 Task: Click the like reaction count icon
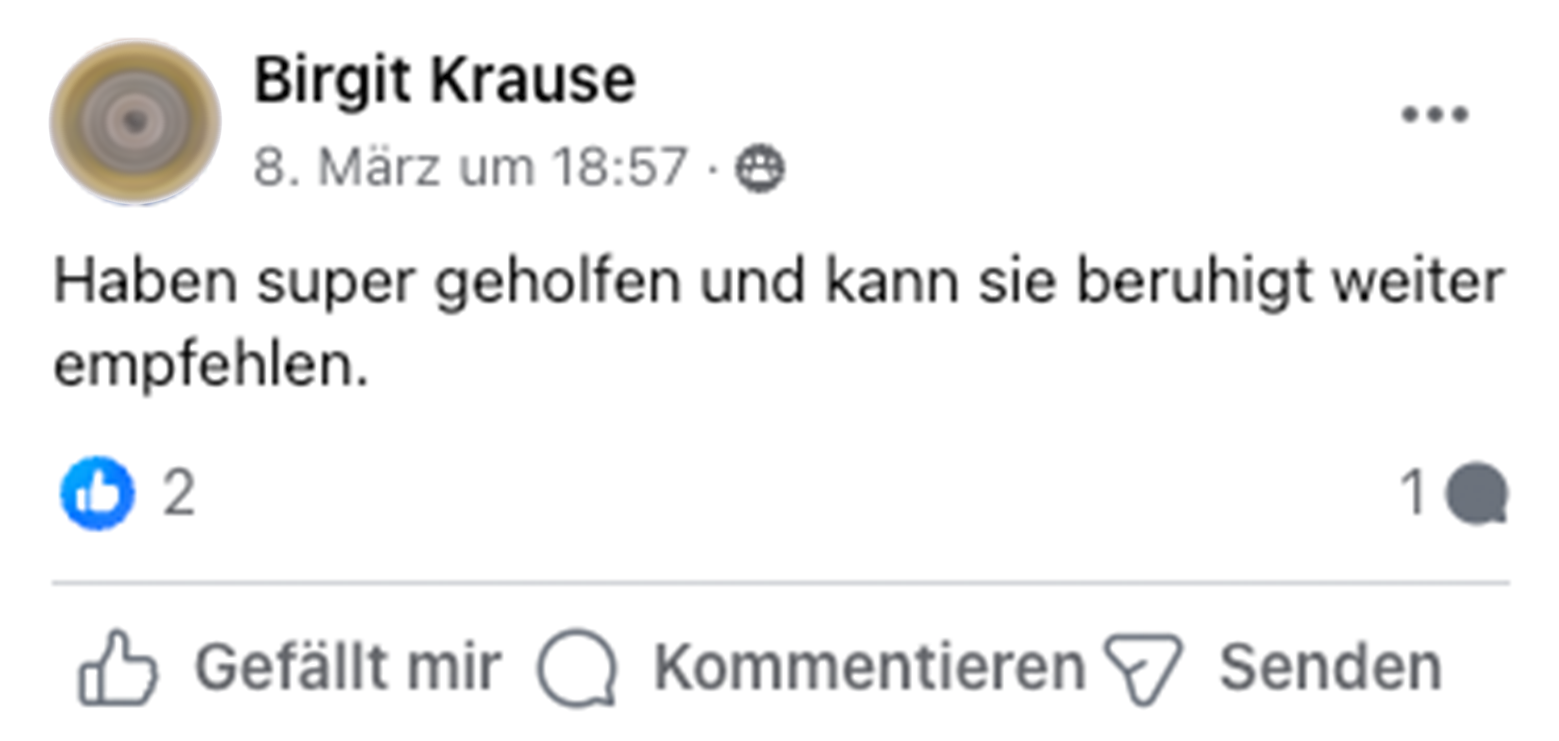pos(97,489)
